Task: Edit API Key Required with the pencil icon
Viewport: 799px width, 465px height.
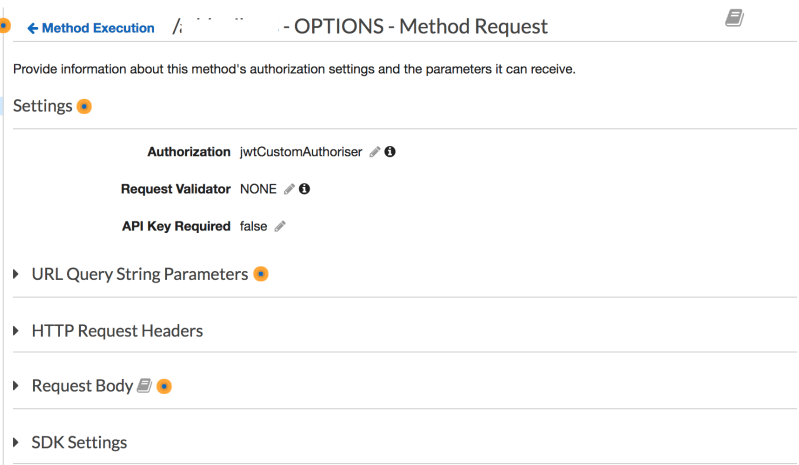Action: 280,226
